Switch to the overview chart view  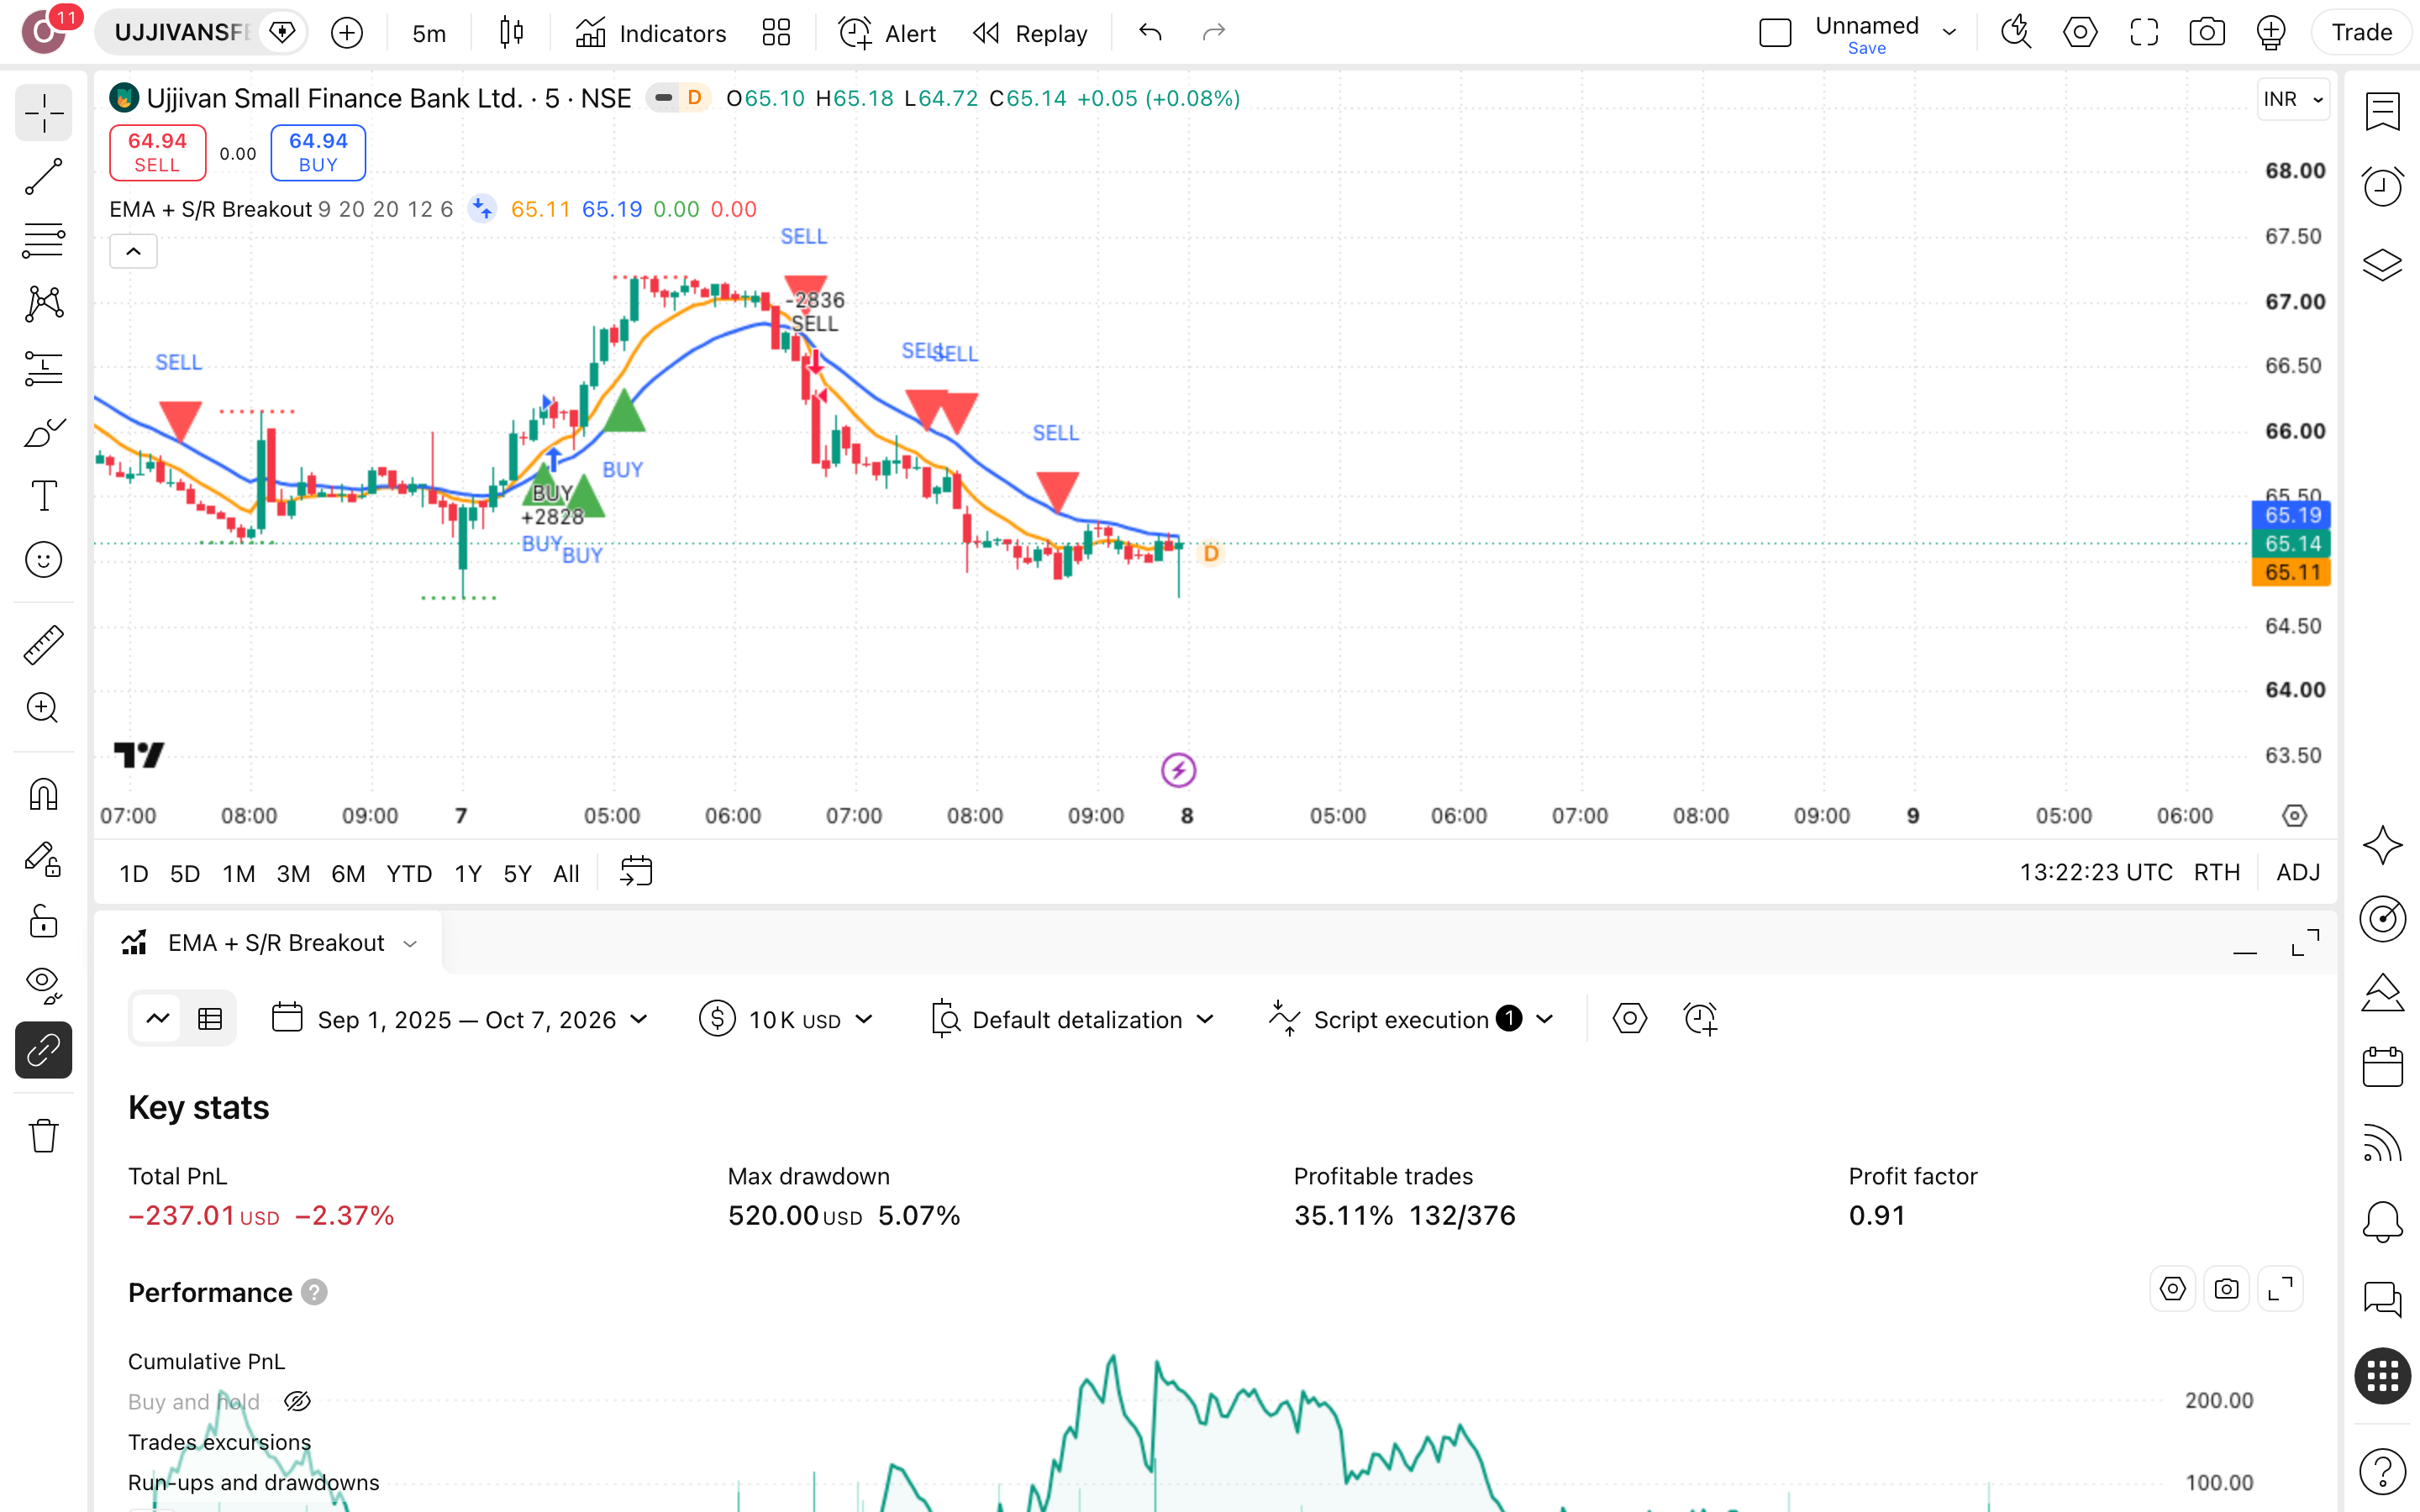pos(157,1019)
